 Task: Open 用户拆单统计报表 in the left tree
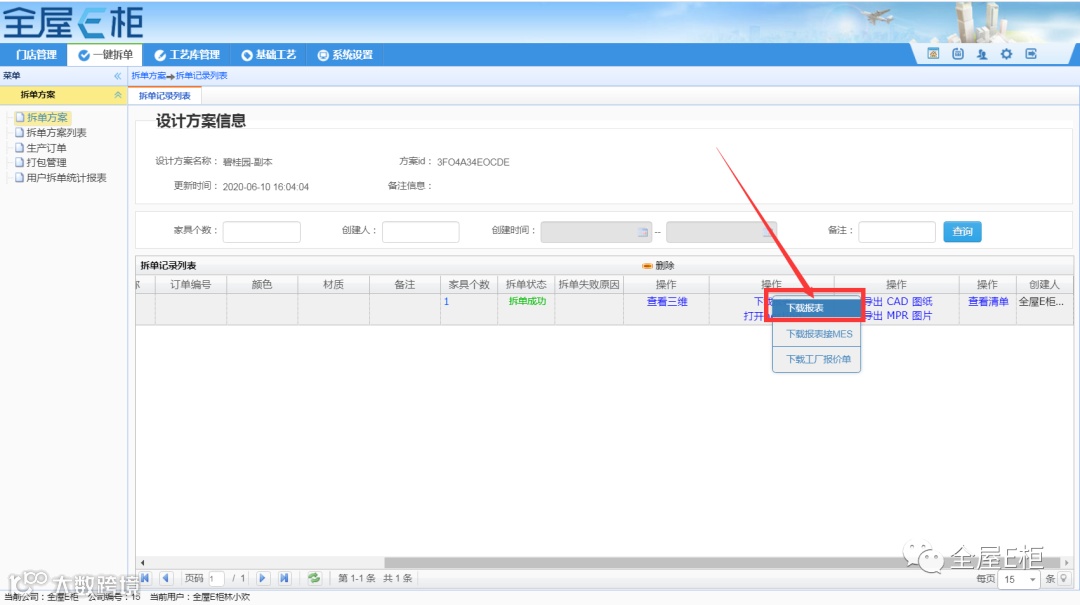click(66, 178)
